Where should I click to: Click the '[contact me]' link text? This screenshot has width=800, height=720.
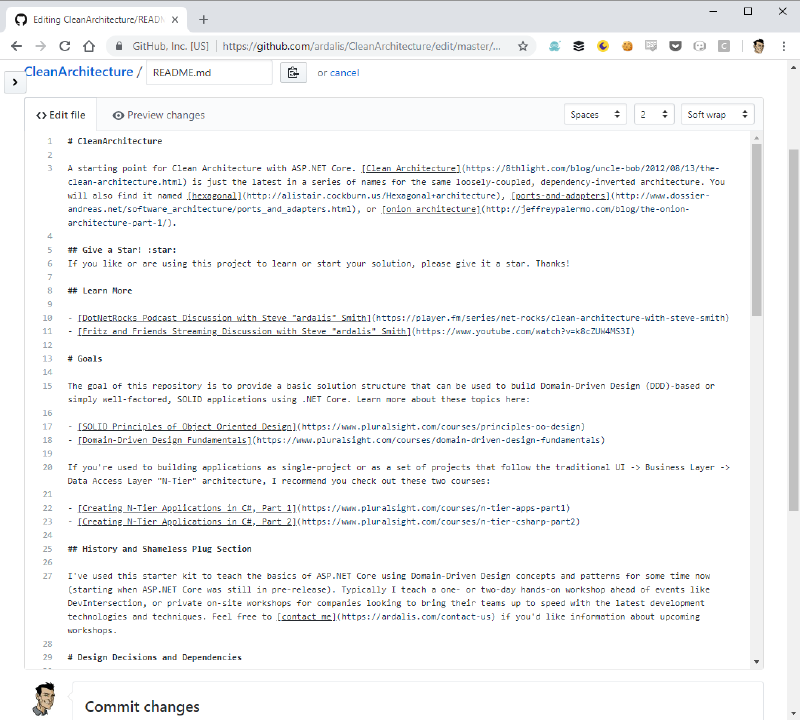point(307,617)
